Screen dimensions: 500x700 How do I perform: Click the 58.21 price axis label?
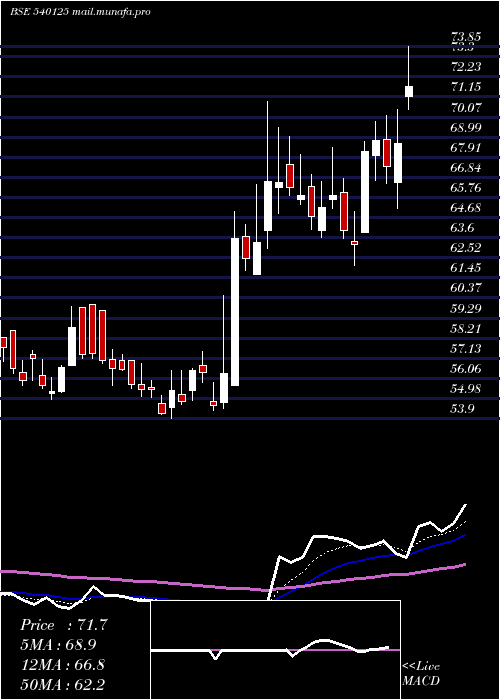(x=467, y=329)
